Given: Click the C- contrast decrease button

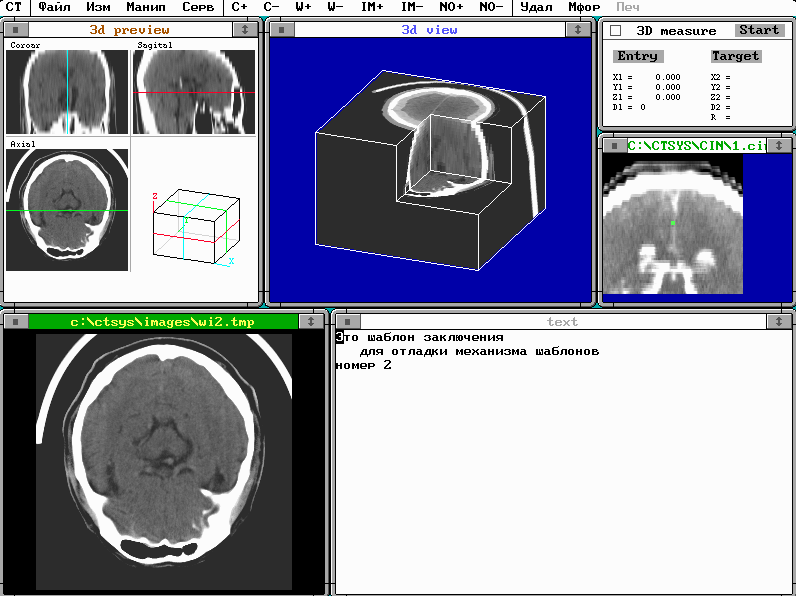Looking at the screenshot, I should [x=271, y=7].
